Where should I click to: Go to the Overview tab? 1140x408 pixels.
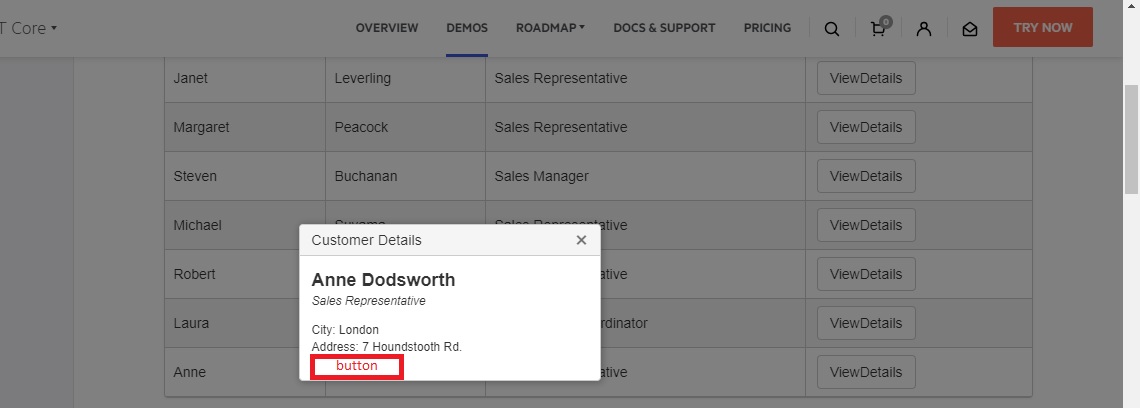tap(387, 28)
